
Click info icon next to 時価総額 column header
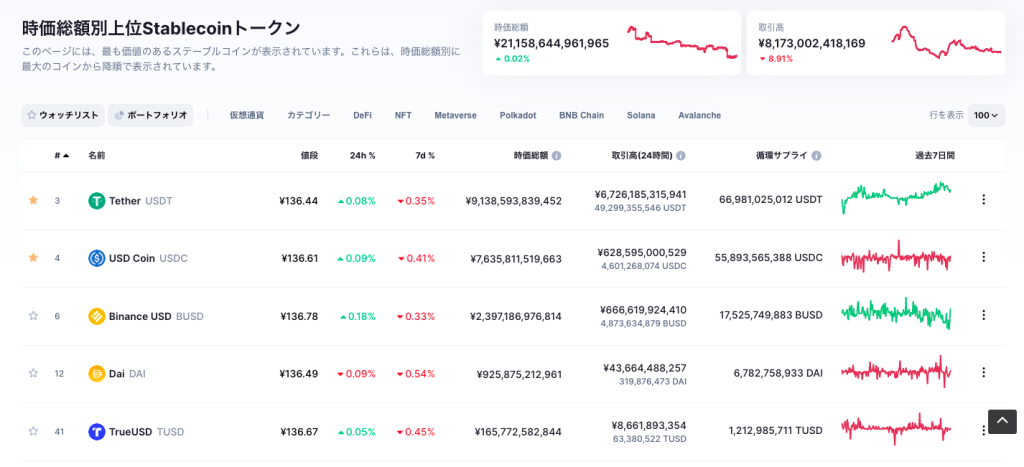coord(557,156)
